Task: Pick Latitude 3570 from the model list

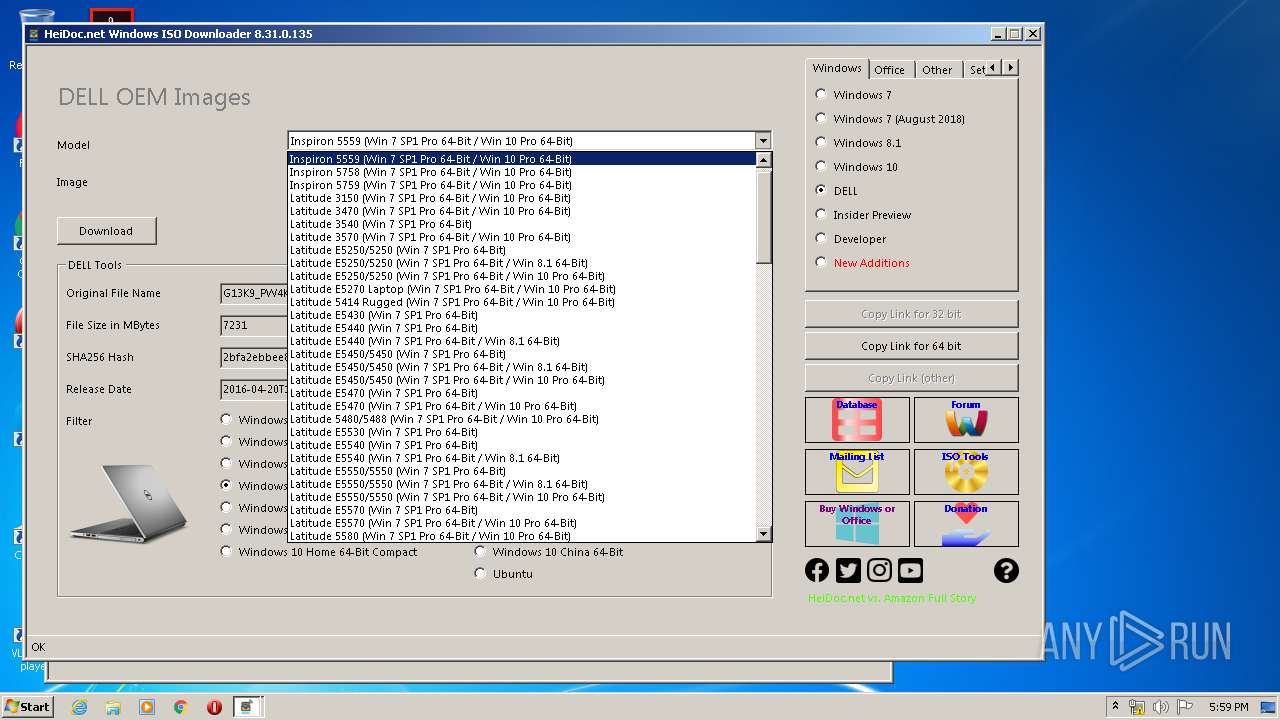Action: tap(521, 237)
